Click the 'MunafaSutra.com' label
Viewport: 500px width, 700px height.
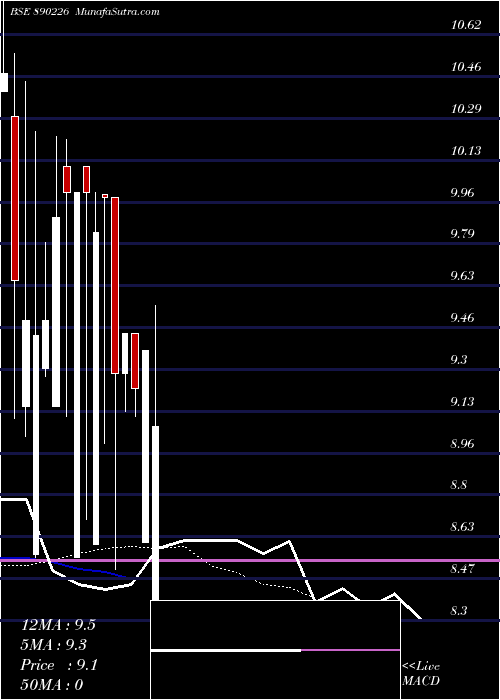(x=118, y=11)
